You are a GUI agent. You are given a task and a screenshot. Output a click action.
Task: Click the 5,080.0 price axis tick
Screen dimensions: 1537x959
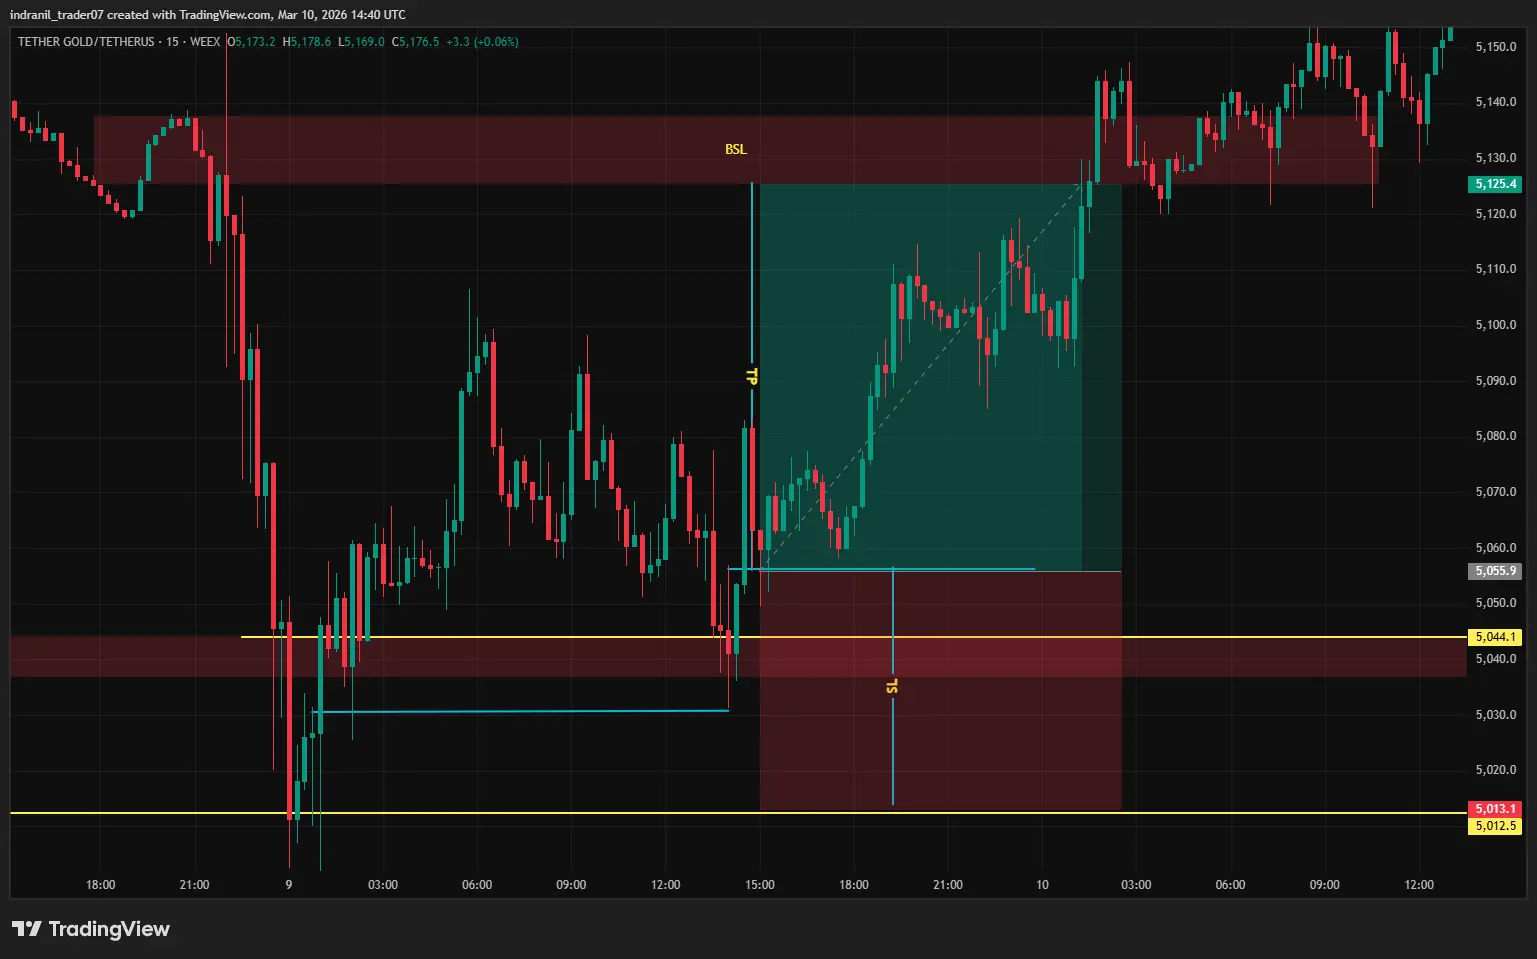click(x=1496, y=436)
